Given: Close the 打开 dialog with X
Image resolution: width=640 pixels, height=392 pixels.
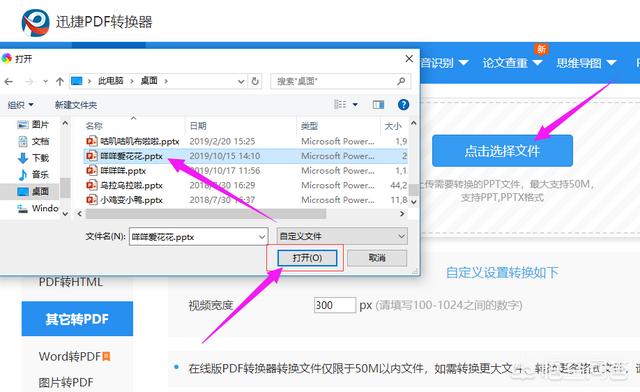Looking at the screenshot, I should pos(409,59).
